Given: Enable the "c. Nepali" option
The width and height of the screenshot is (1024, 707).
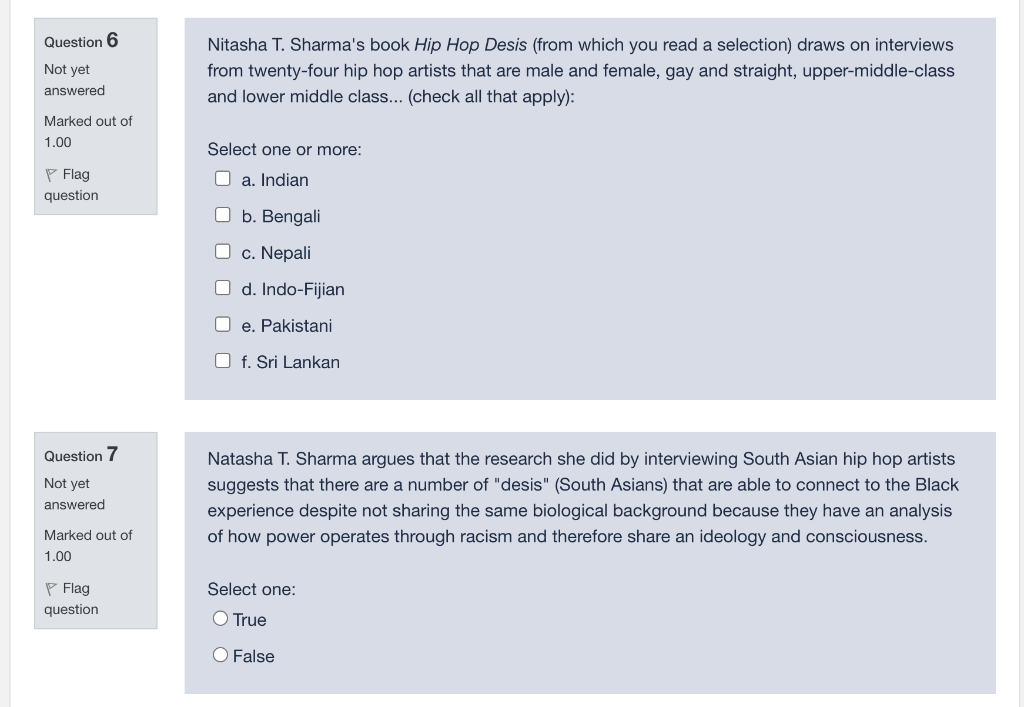Looking at the screenshot, I should 222,251.
